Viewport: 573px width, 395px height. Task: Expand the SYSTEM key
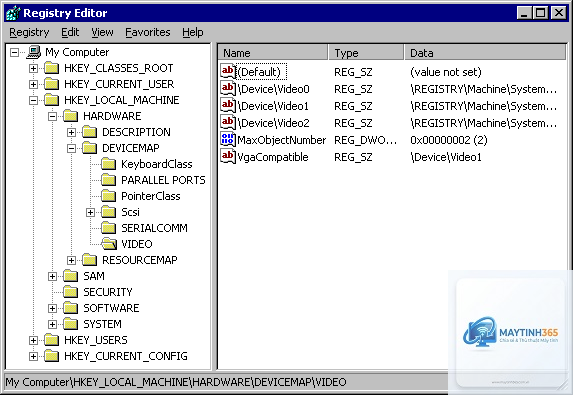coord(52,324)
